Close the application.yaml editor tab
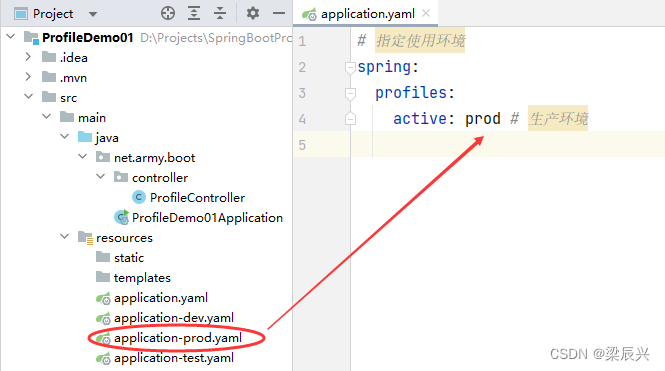 (x=426, y=14)
